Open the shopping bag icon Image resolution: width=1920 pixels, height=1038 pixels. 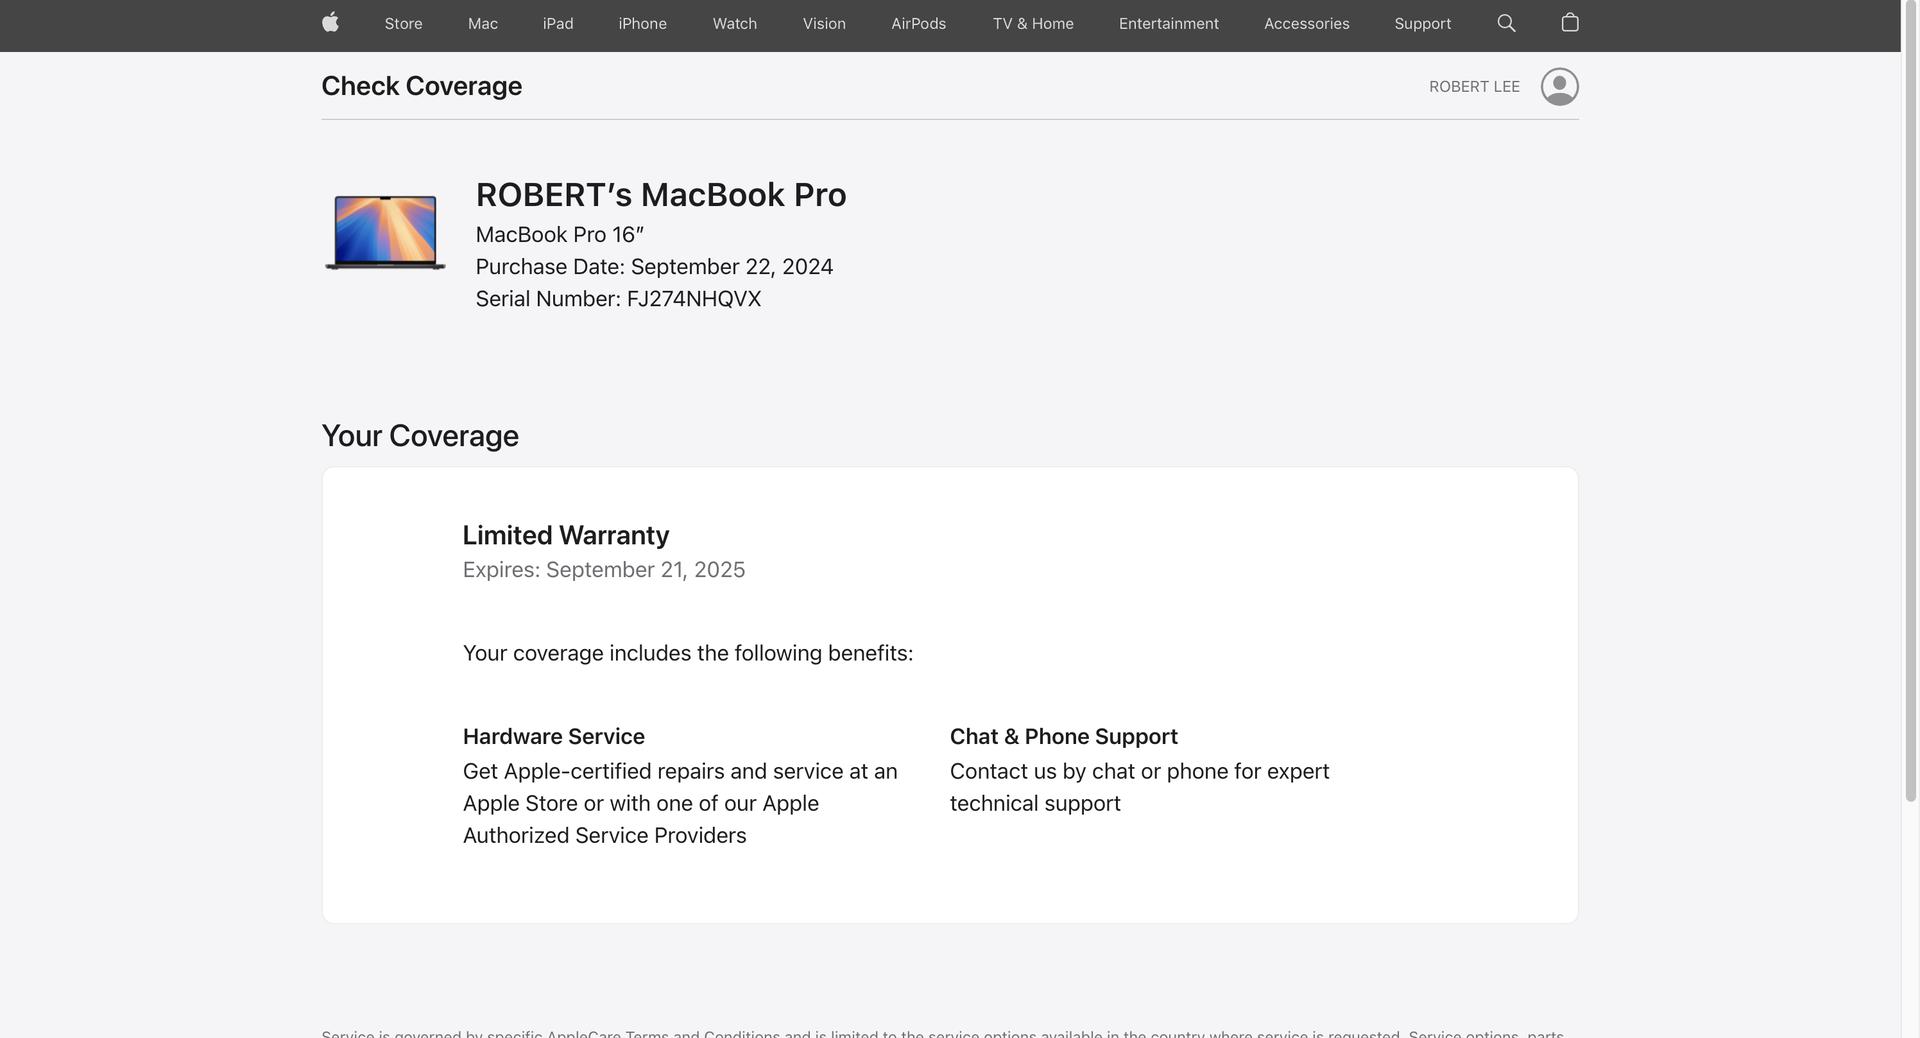1570,22
